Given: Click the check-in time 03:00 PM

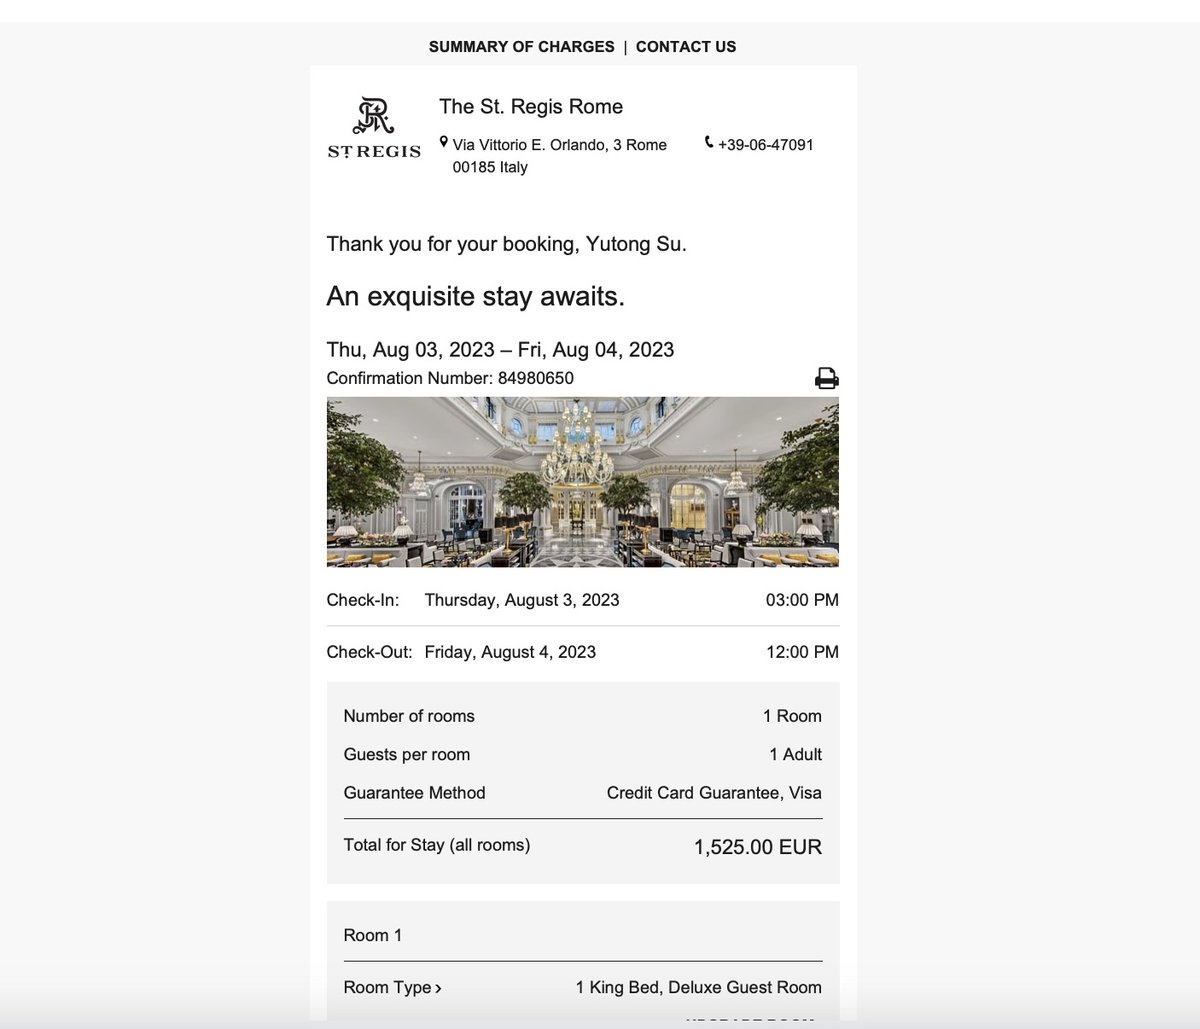Looking at the screenshot, I should [x=802, y=600].
